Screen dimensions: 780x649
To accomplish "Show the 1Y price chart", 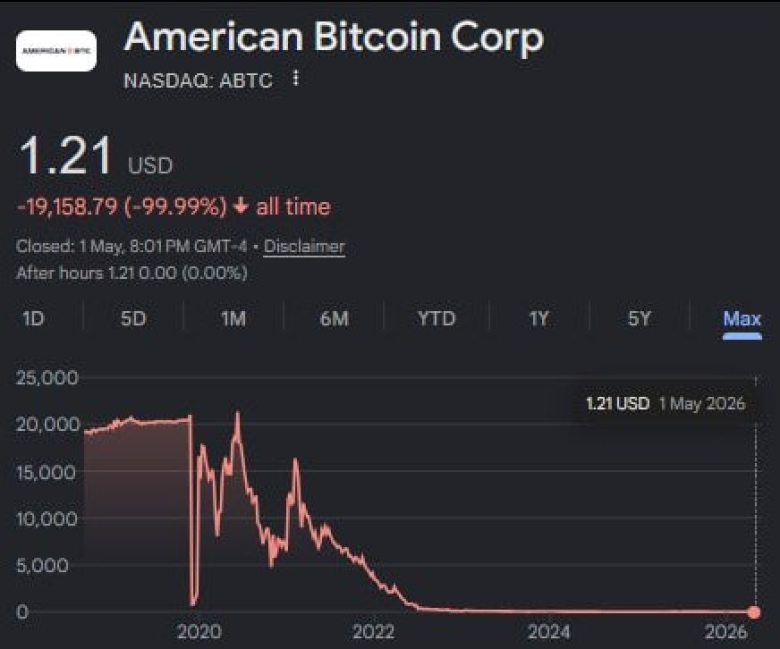I will coord(538,318).
